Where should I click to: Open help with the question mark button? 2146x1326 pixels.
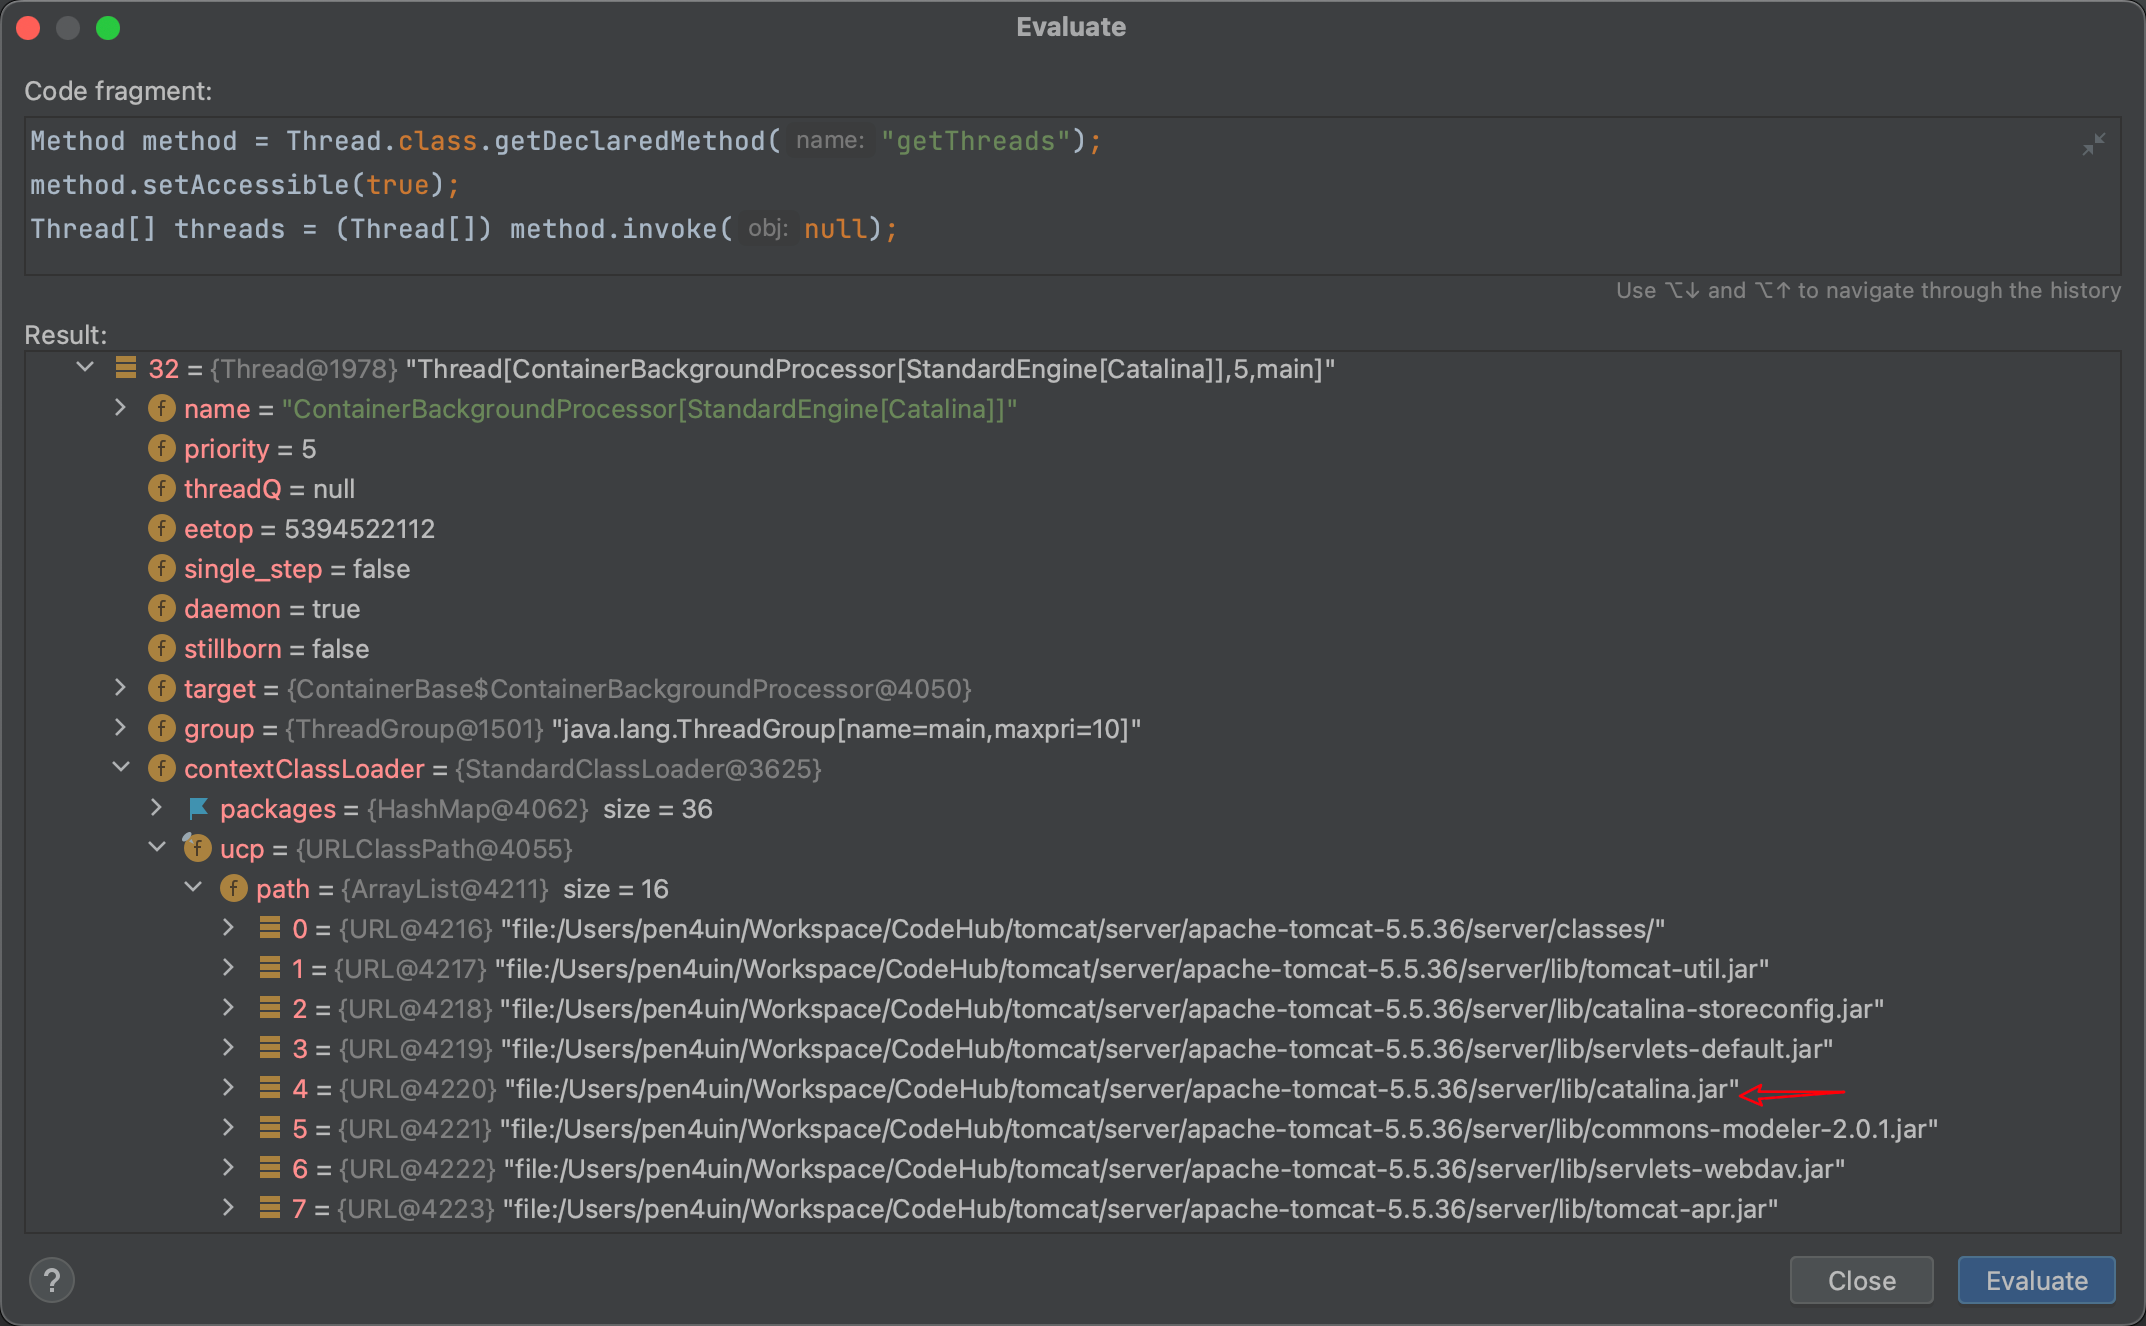[52, 1280]
